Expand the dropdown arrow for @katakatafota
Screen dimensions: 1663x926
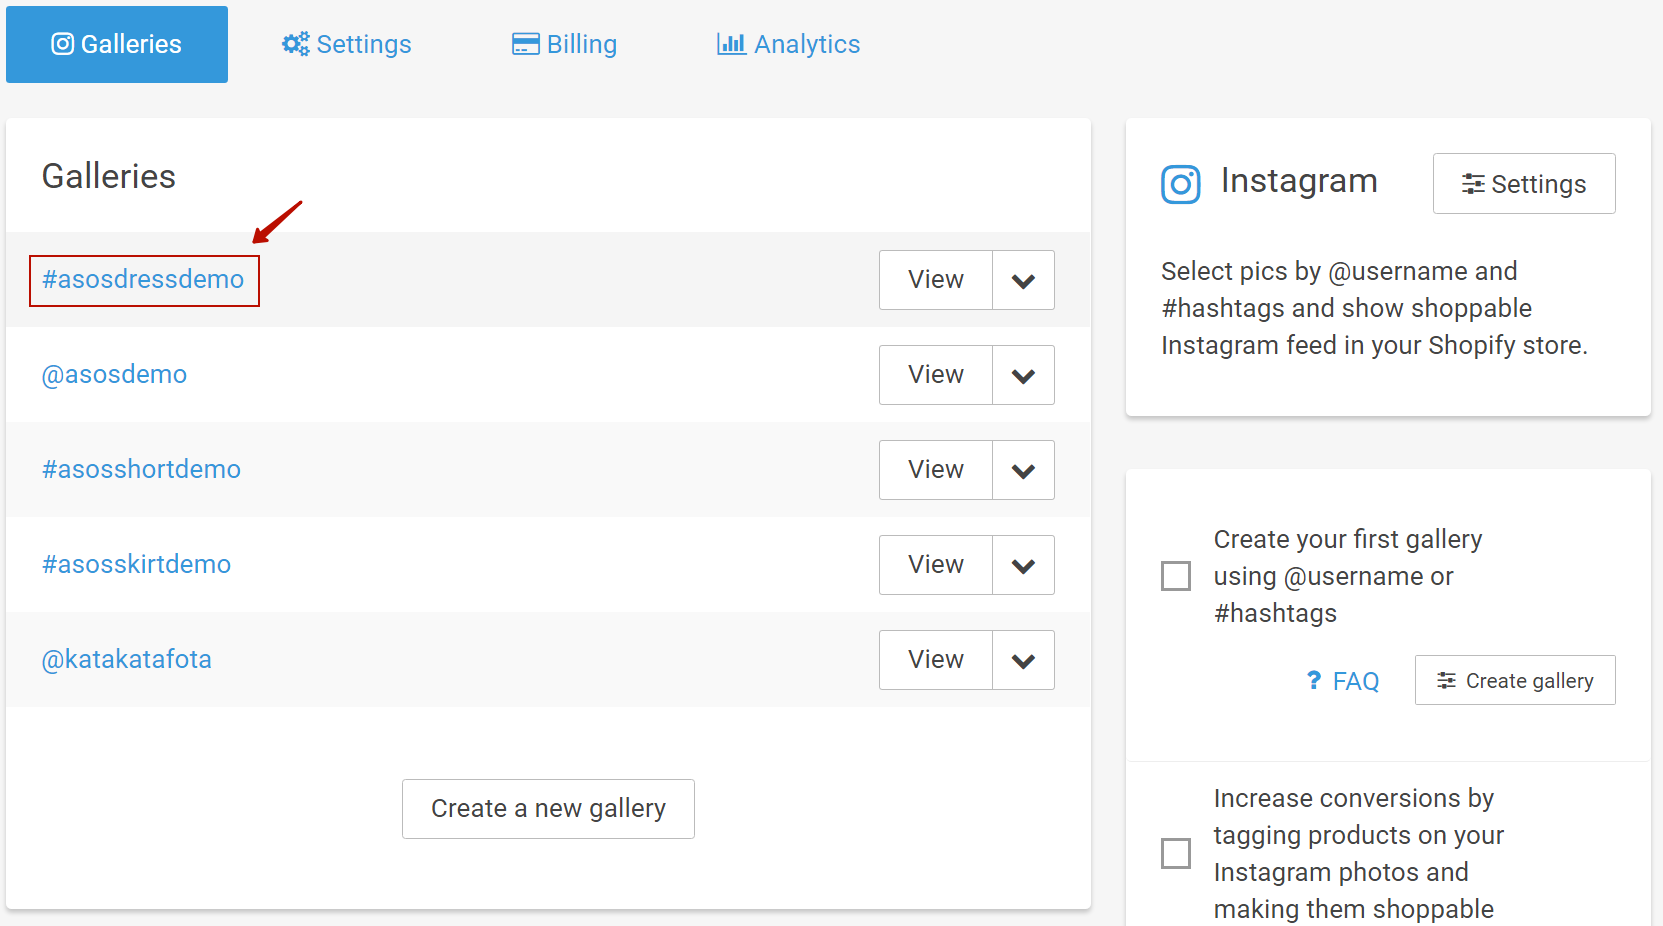tap(1023, 661)
